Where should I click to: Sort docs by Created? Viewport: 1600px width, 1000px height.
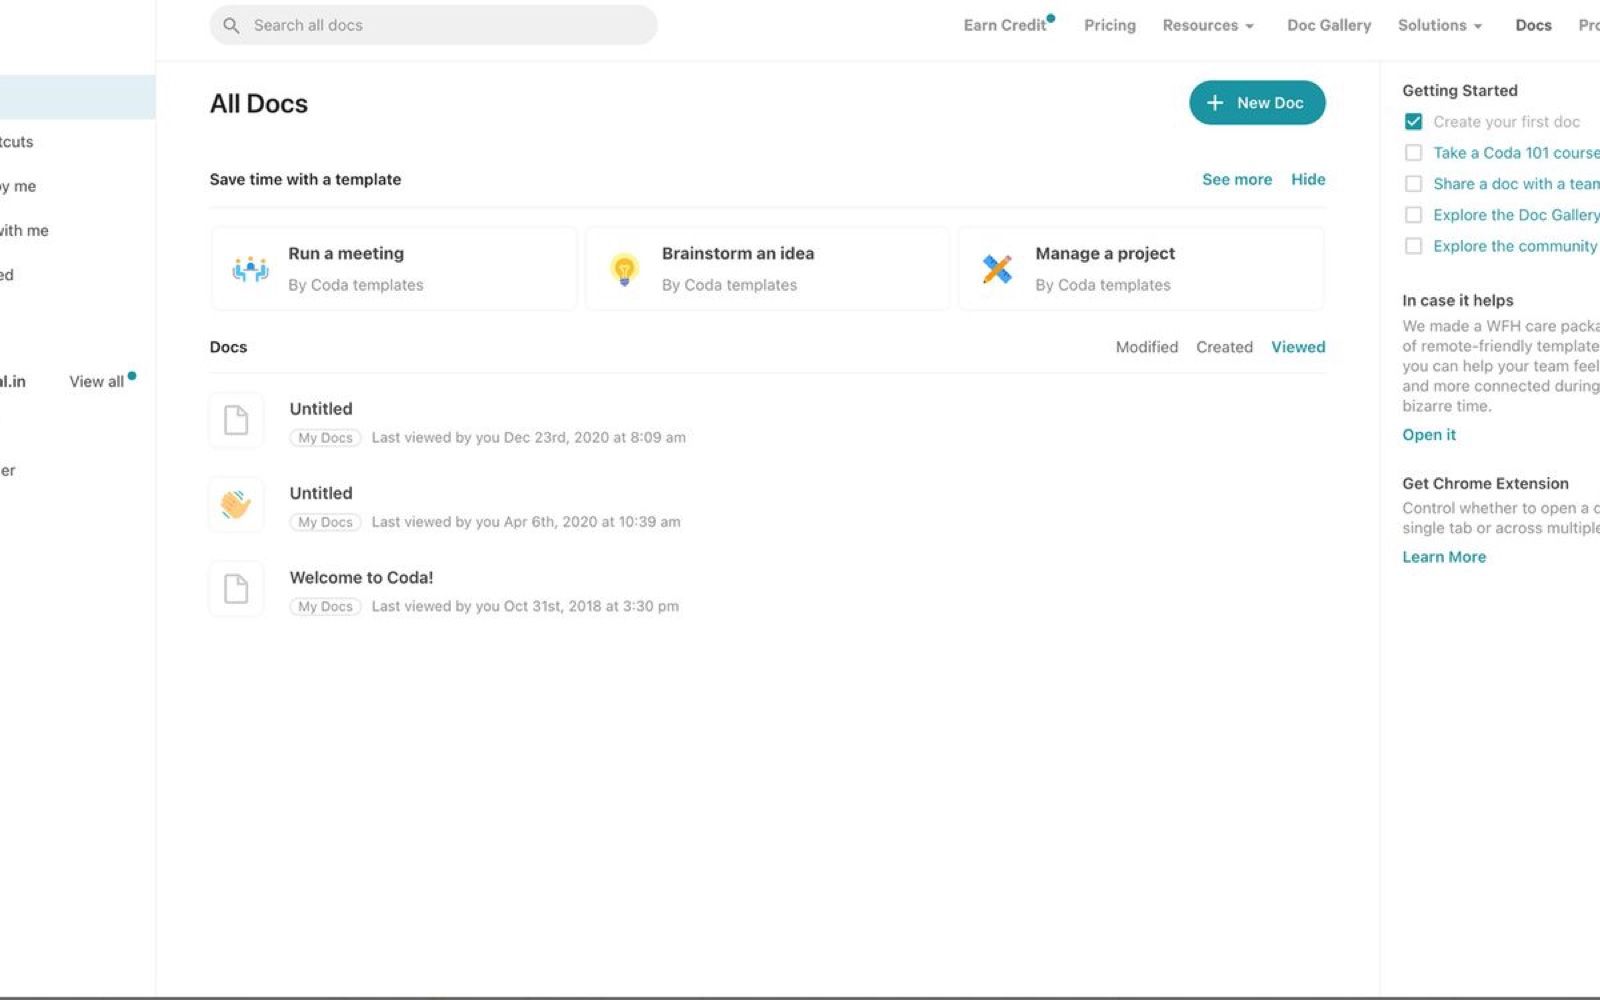[1224, 347]
